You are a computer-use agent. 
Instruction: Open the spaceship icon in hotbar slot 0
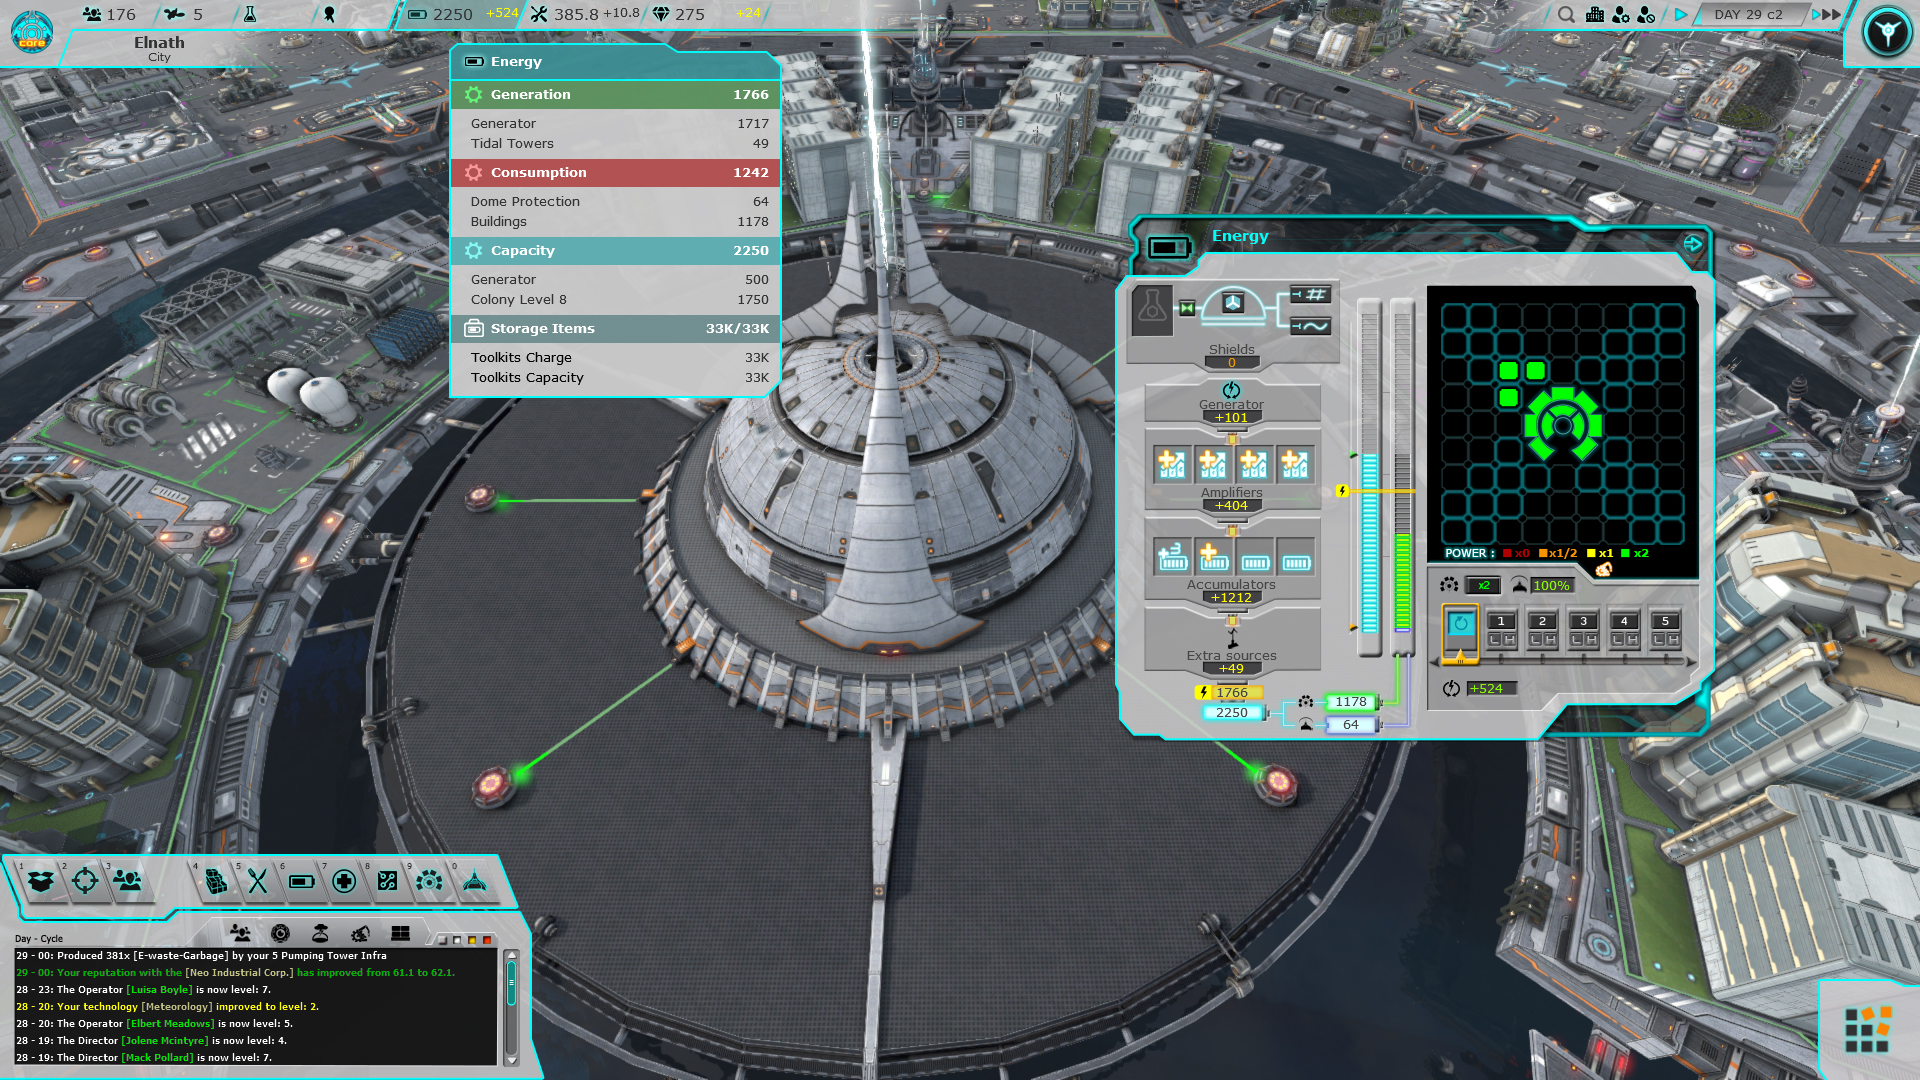pos(474,881)
